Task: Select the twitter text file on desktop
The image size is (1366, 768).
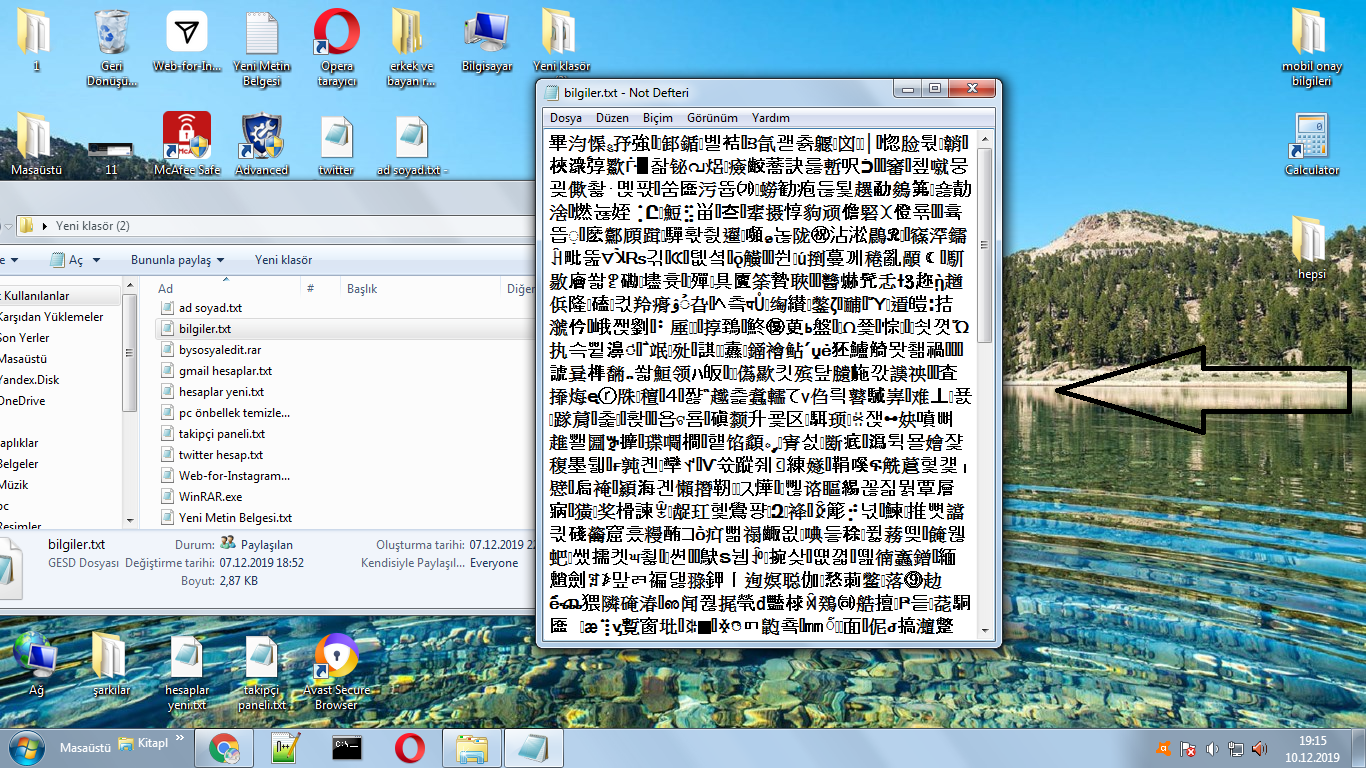Action: pos(336,146)
